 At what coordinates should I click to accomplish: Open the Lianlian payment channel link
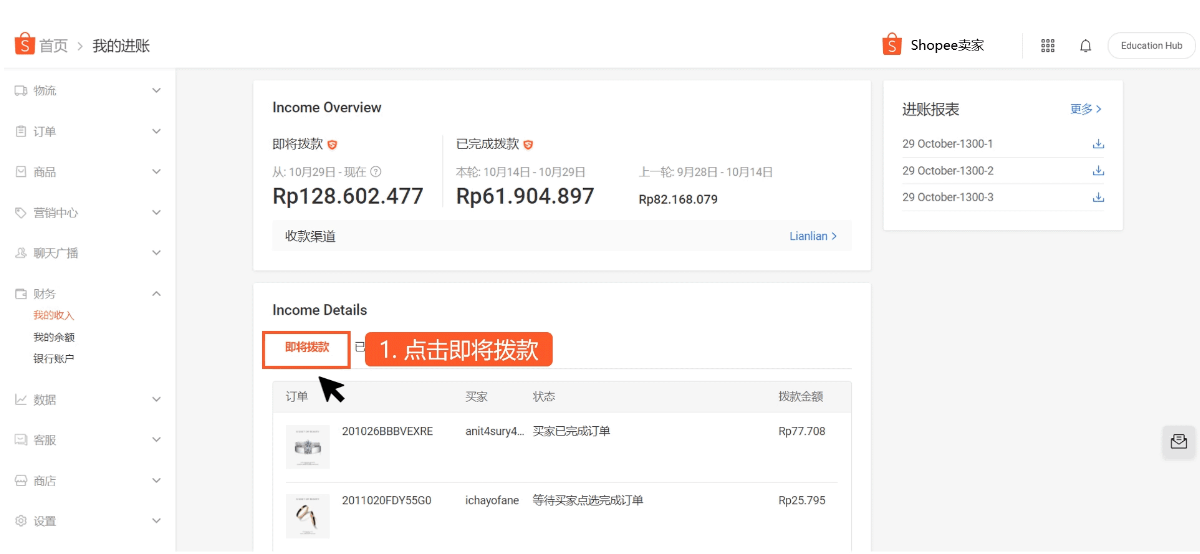click(x=813, y=236)
